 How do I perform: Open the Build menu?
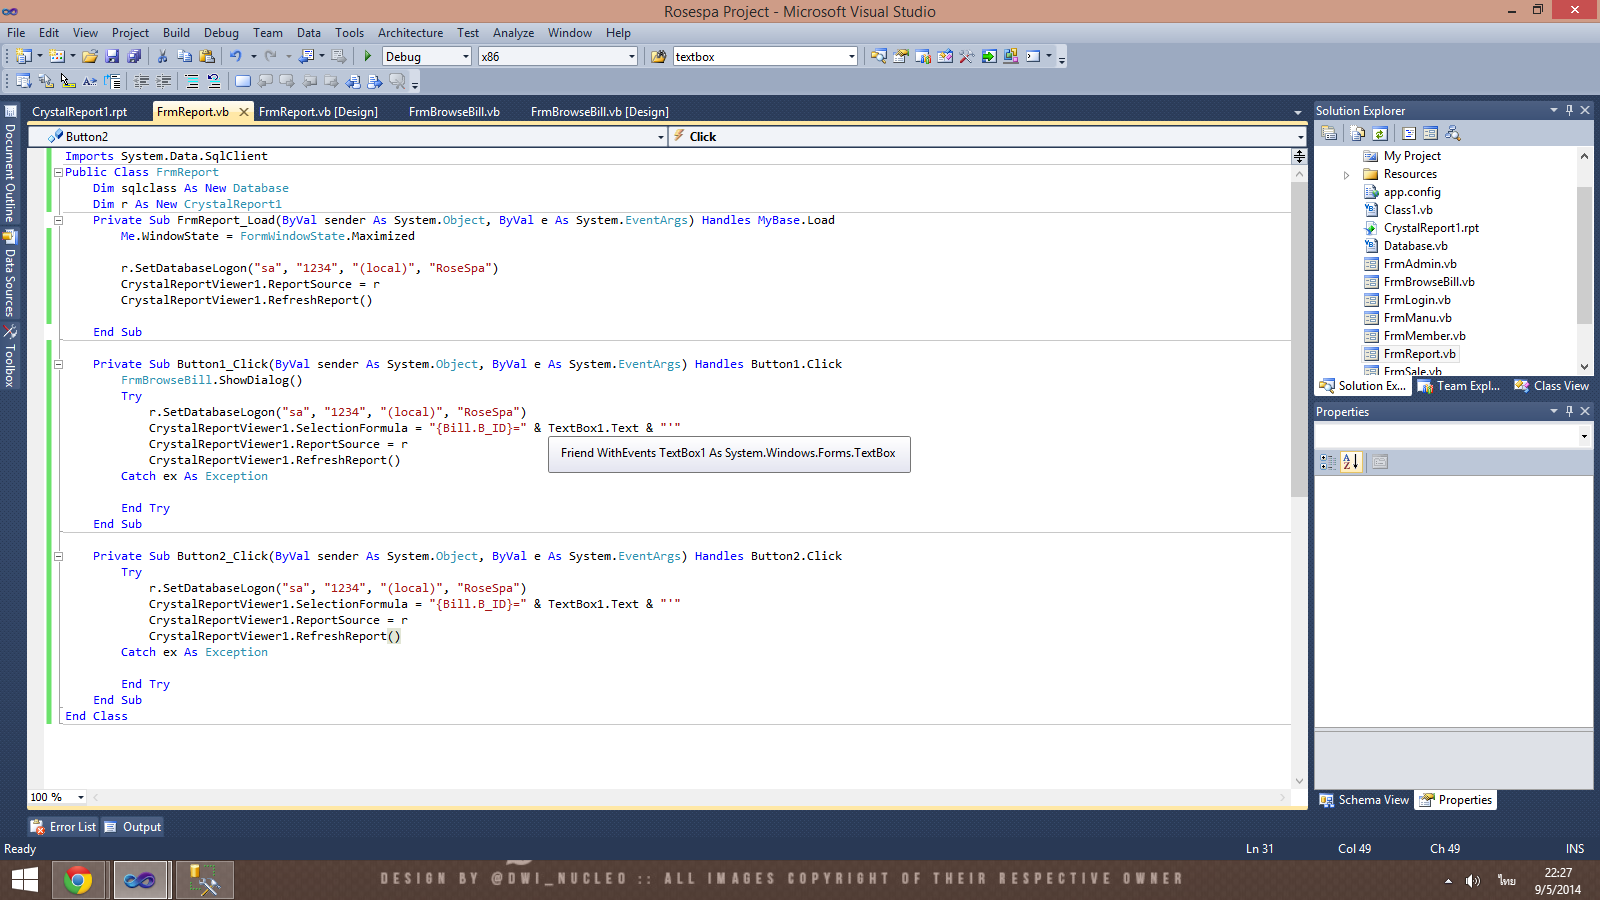[176, 33]
